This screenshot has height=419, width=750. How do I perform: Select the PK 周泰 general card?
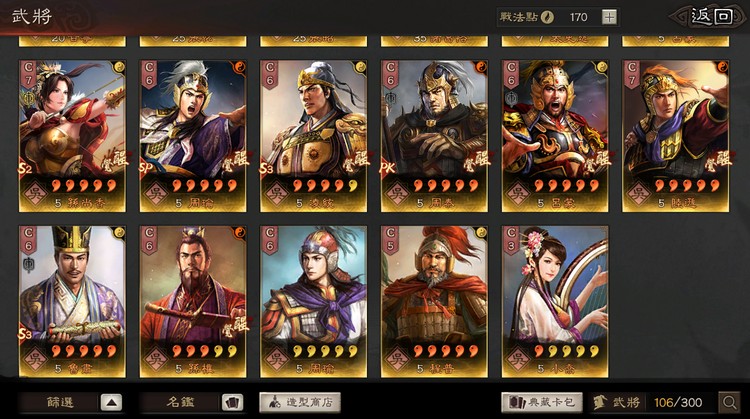(434, 136)
